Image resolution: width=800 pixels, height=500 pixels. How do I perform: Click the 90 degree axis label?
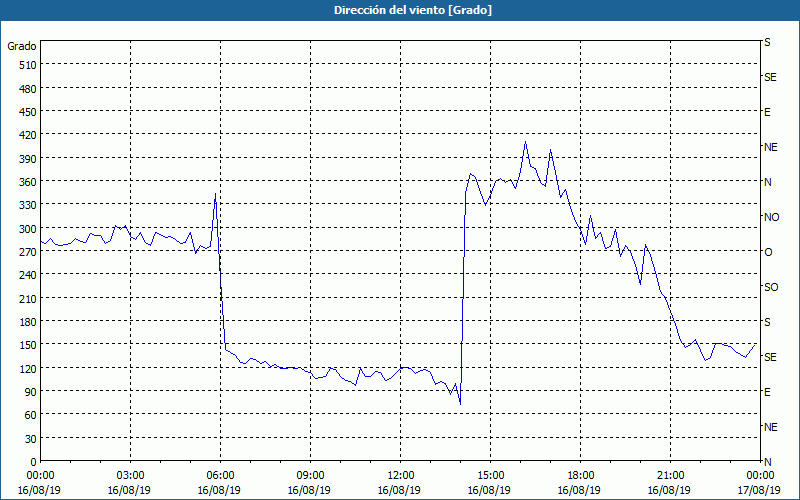pyautogui.click(x=31, y=392)
